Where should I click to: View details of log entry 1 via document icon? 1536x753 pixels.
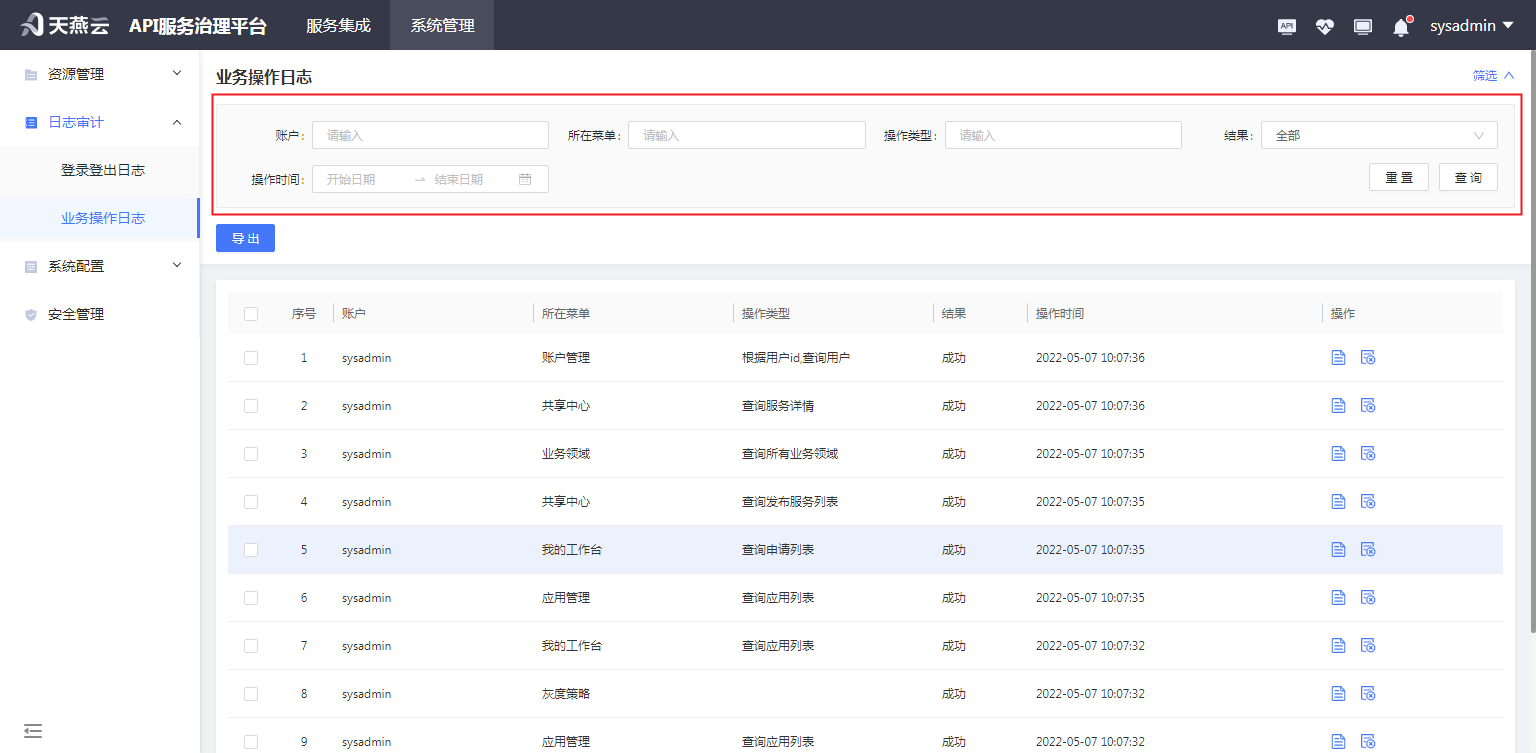[x=1338, y=357]
